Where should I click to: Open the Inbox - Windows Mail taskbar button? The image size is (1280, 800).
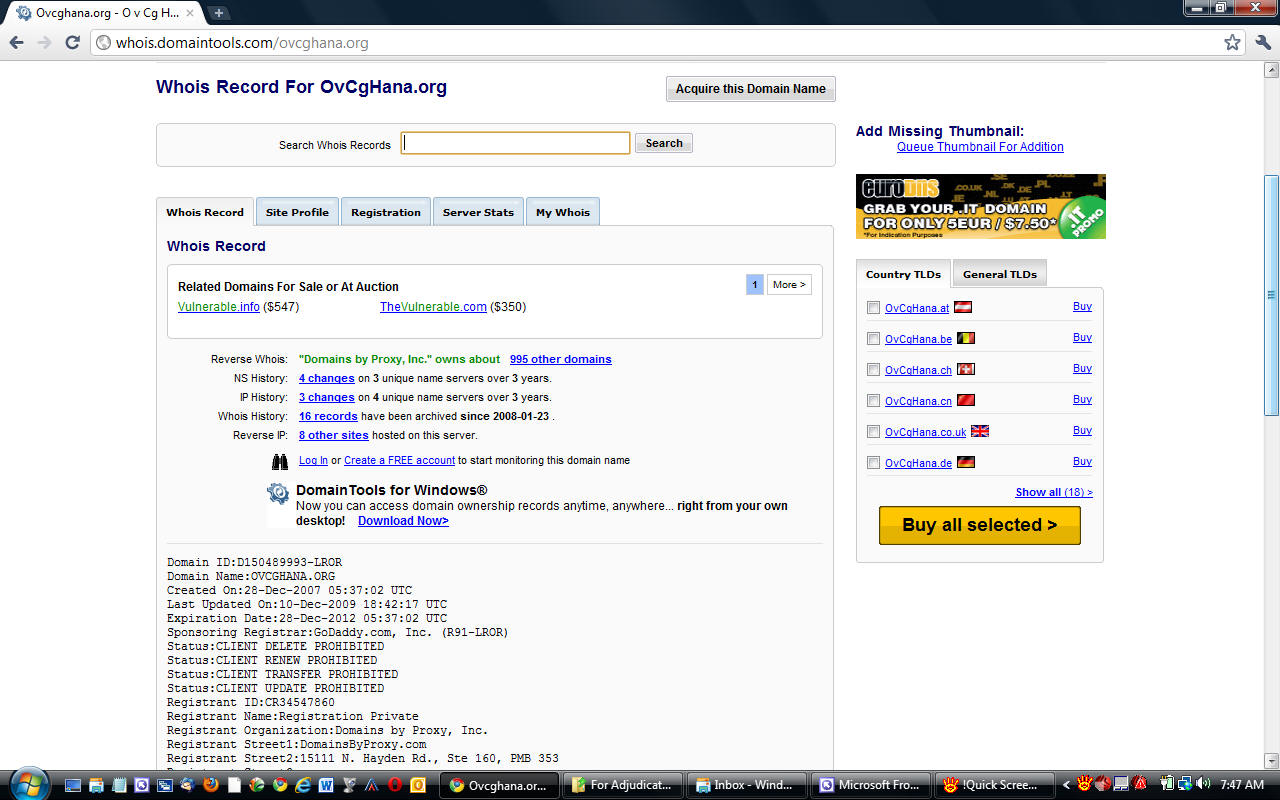coord(747,785)
